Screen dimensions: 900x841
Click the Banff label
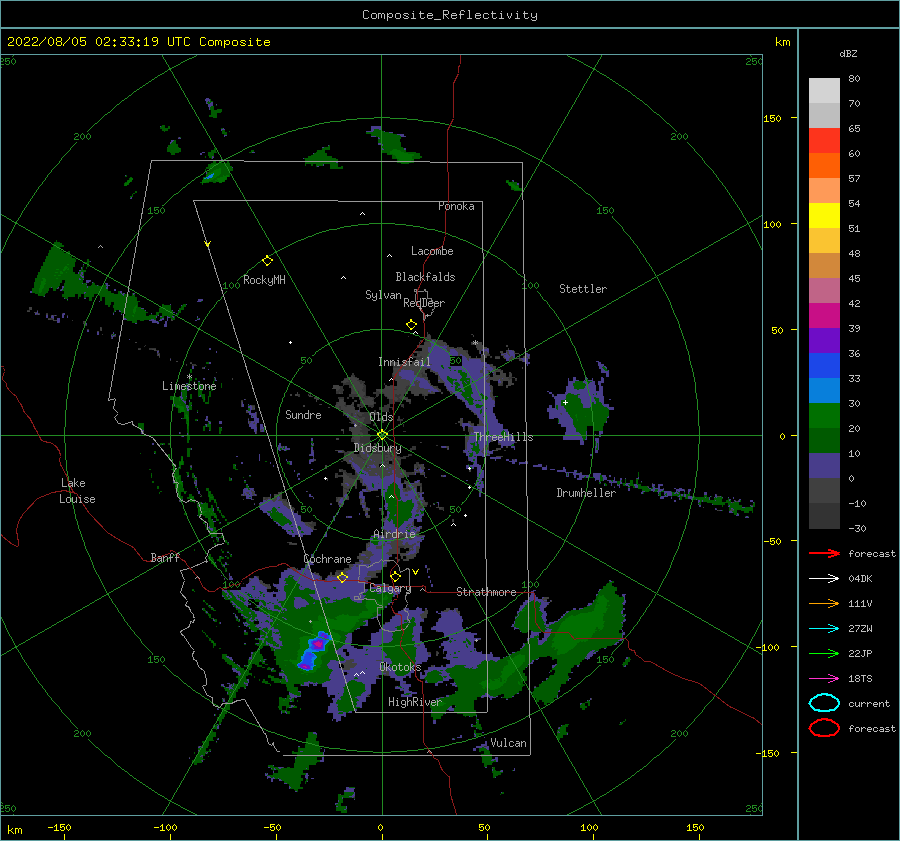pos(165,557)
